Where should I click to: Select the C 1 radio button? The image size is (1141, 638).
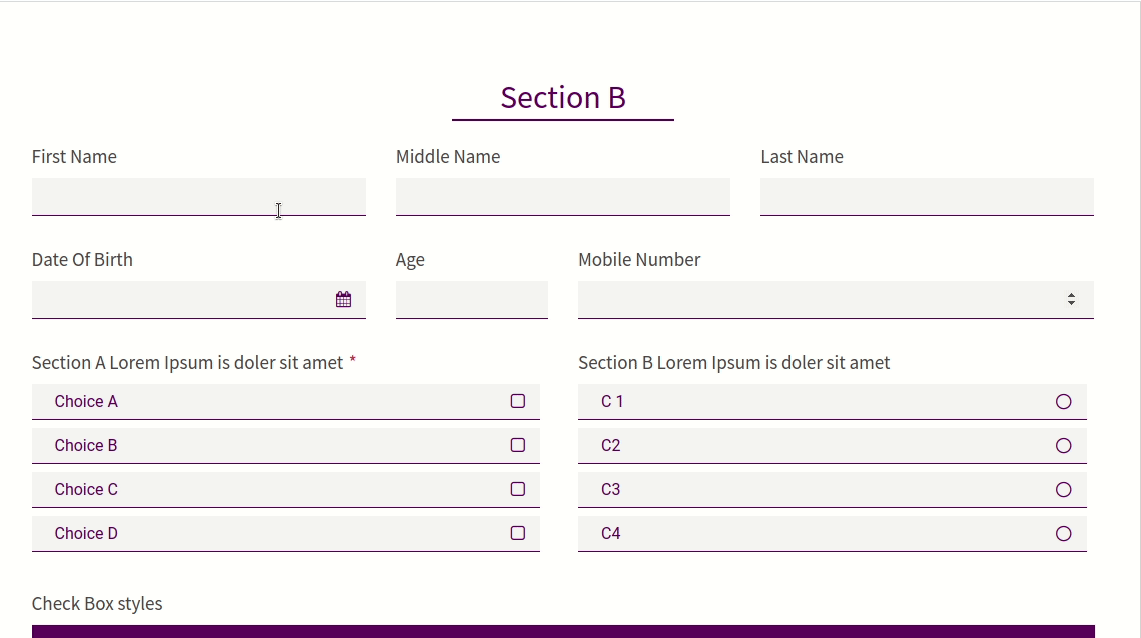coord(1063,402)
